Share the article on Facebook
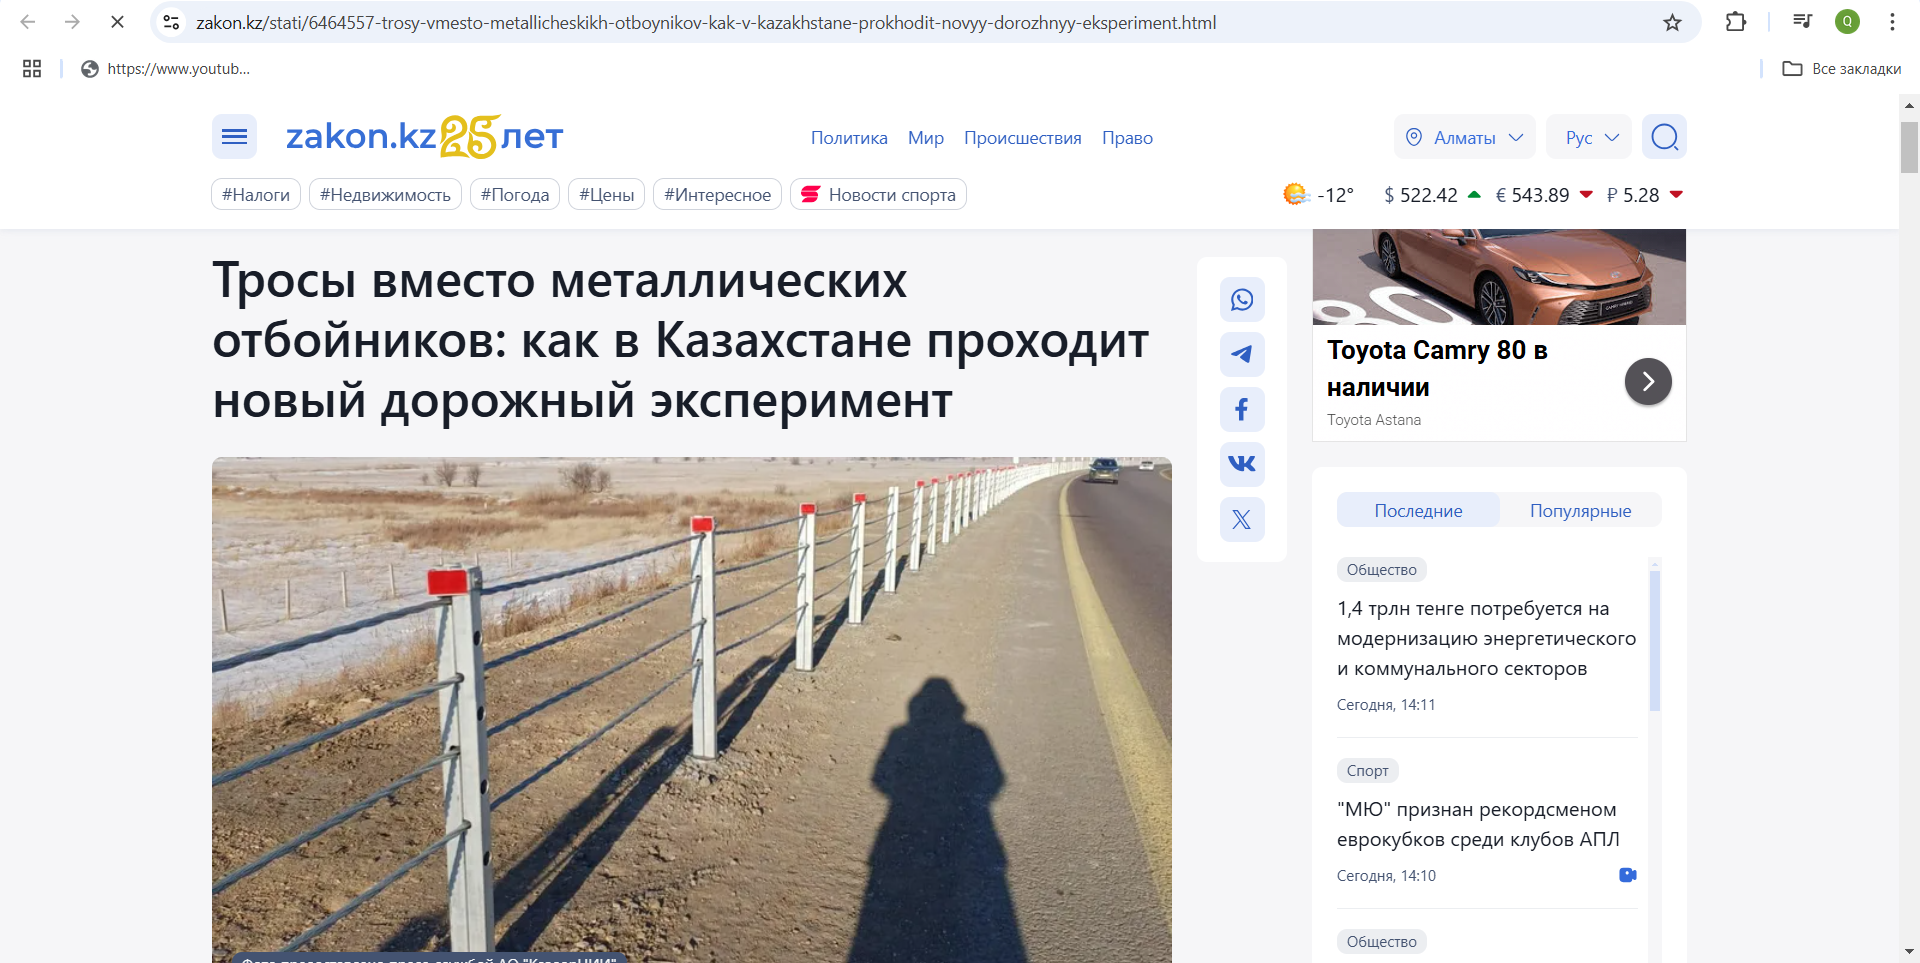The image size is (1920, 963). [x=1242, y=410]
